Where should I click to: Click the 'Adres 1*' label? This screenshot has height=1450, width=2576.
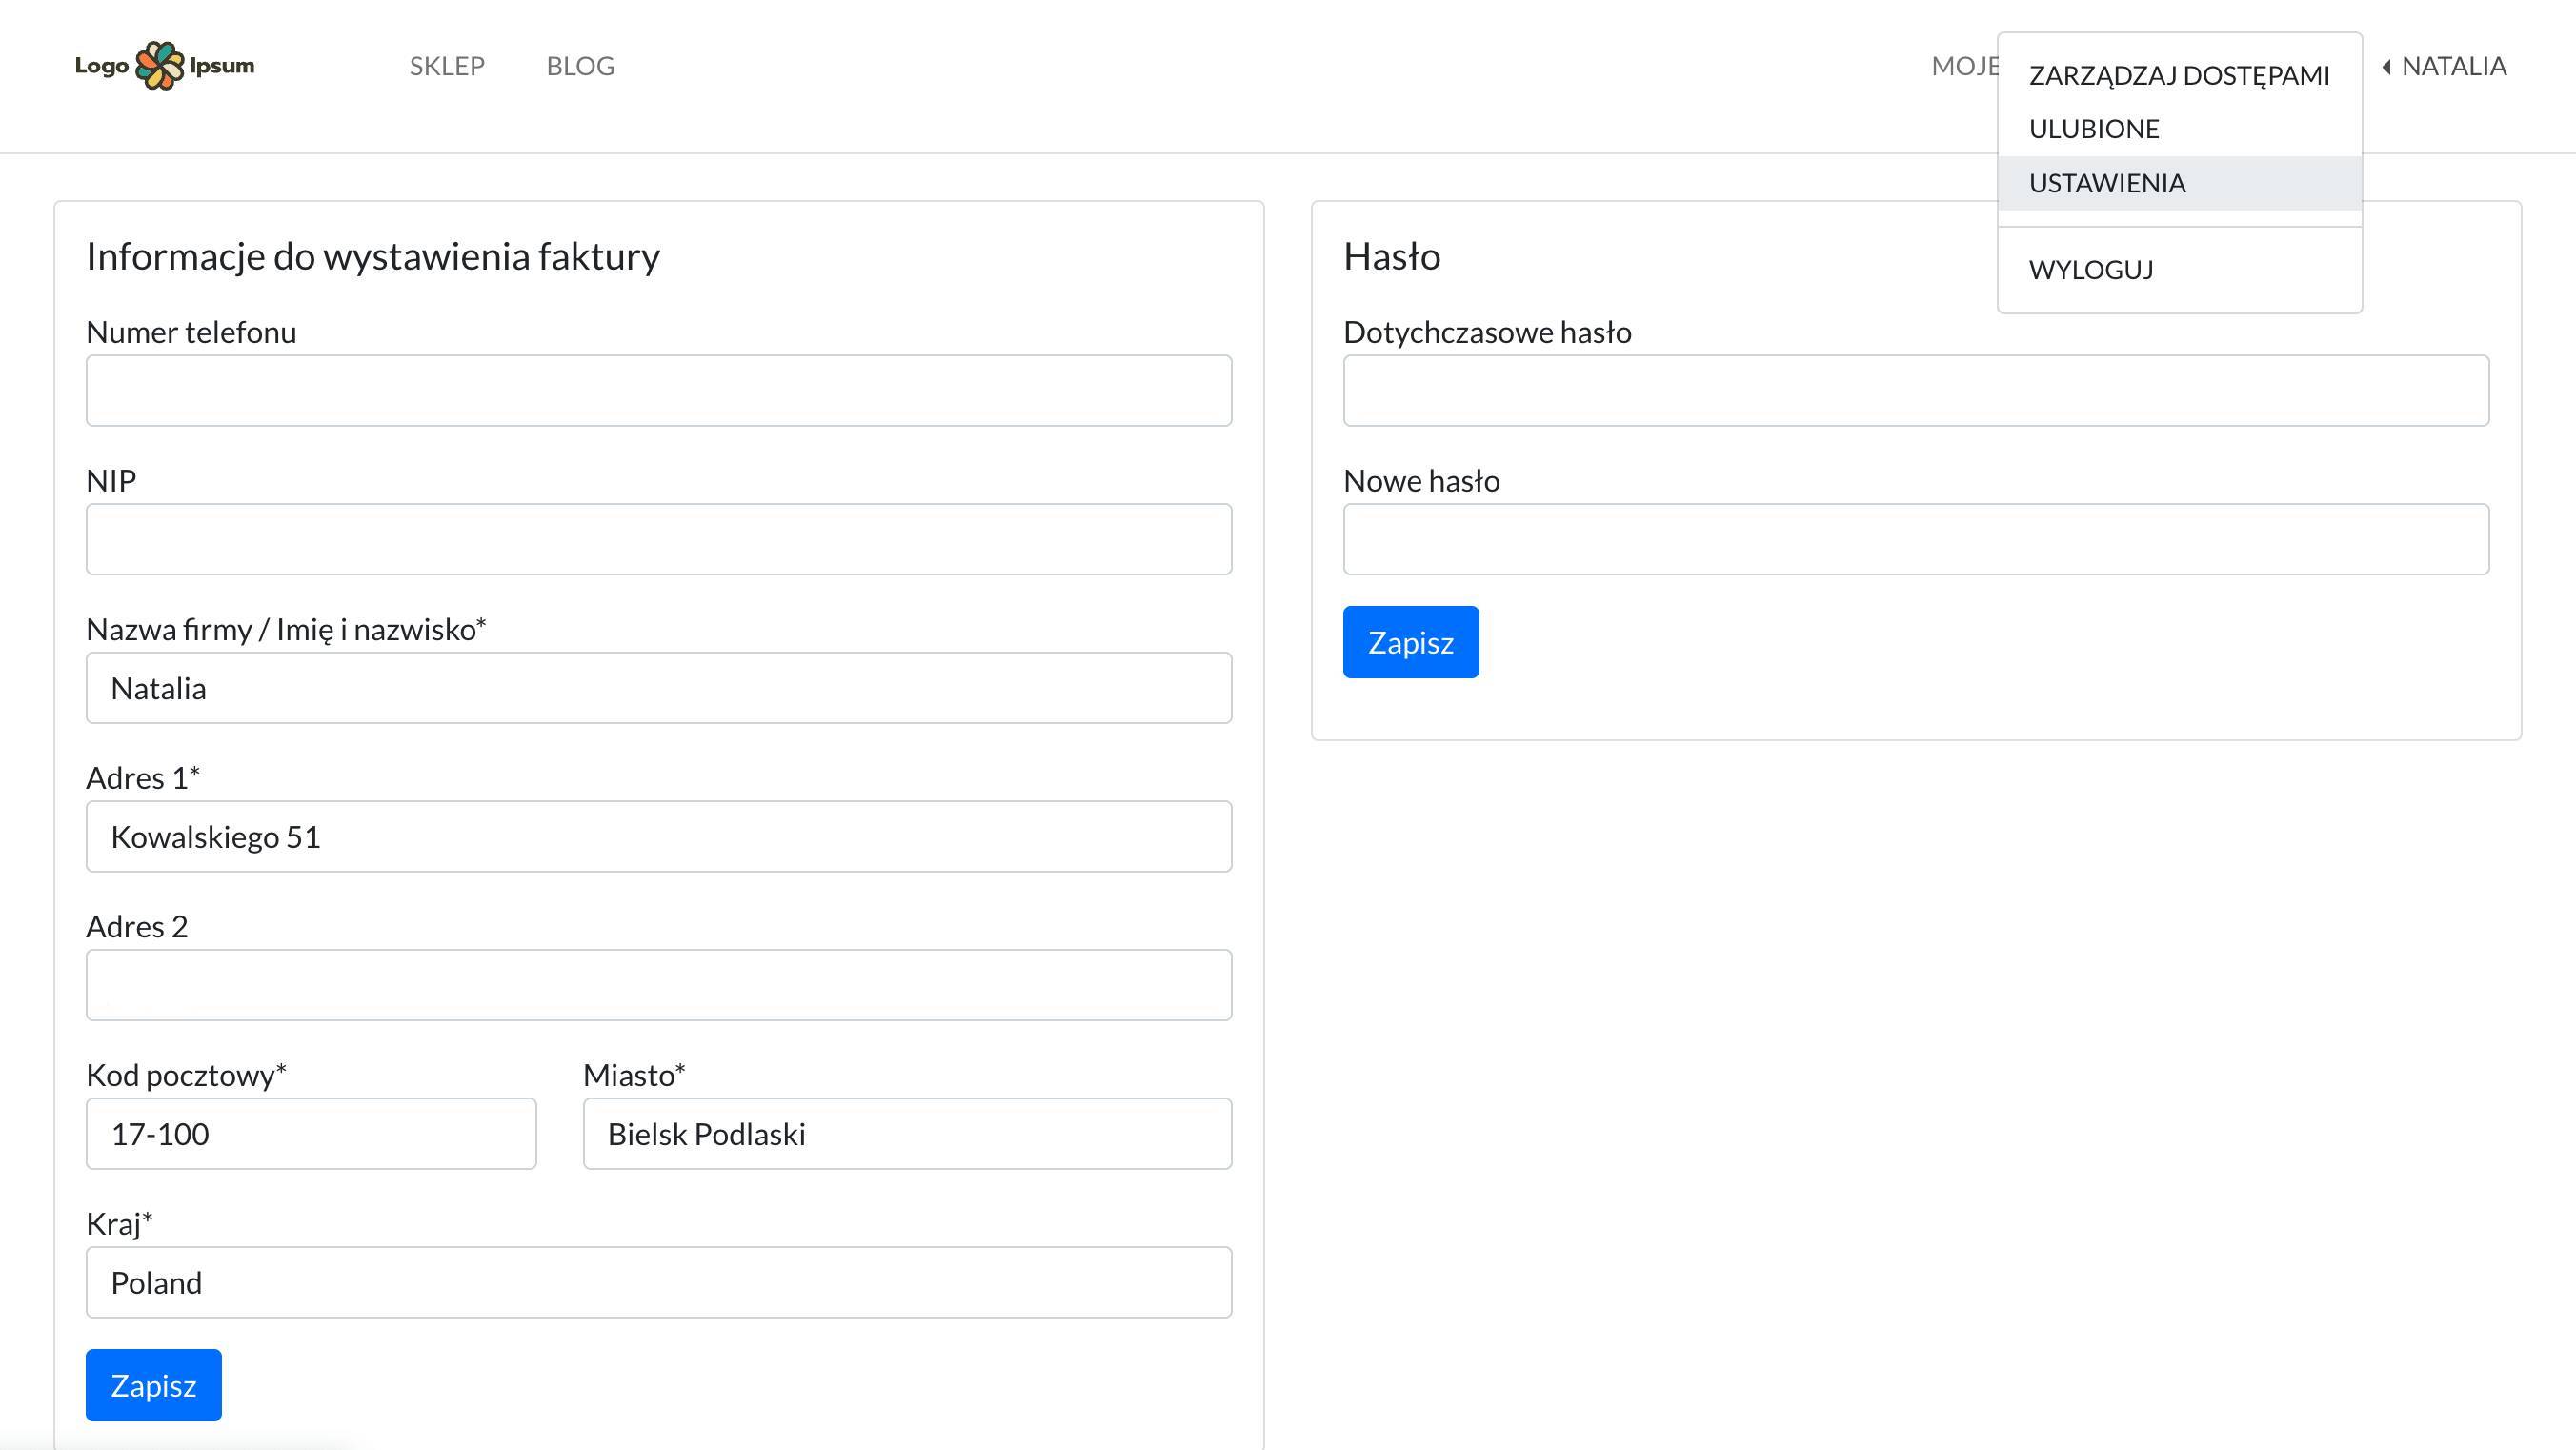[x=143, y=778]
